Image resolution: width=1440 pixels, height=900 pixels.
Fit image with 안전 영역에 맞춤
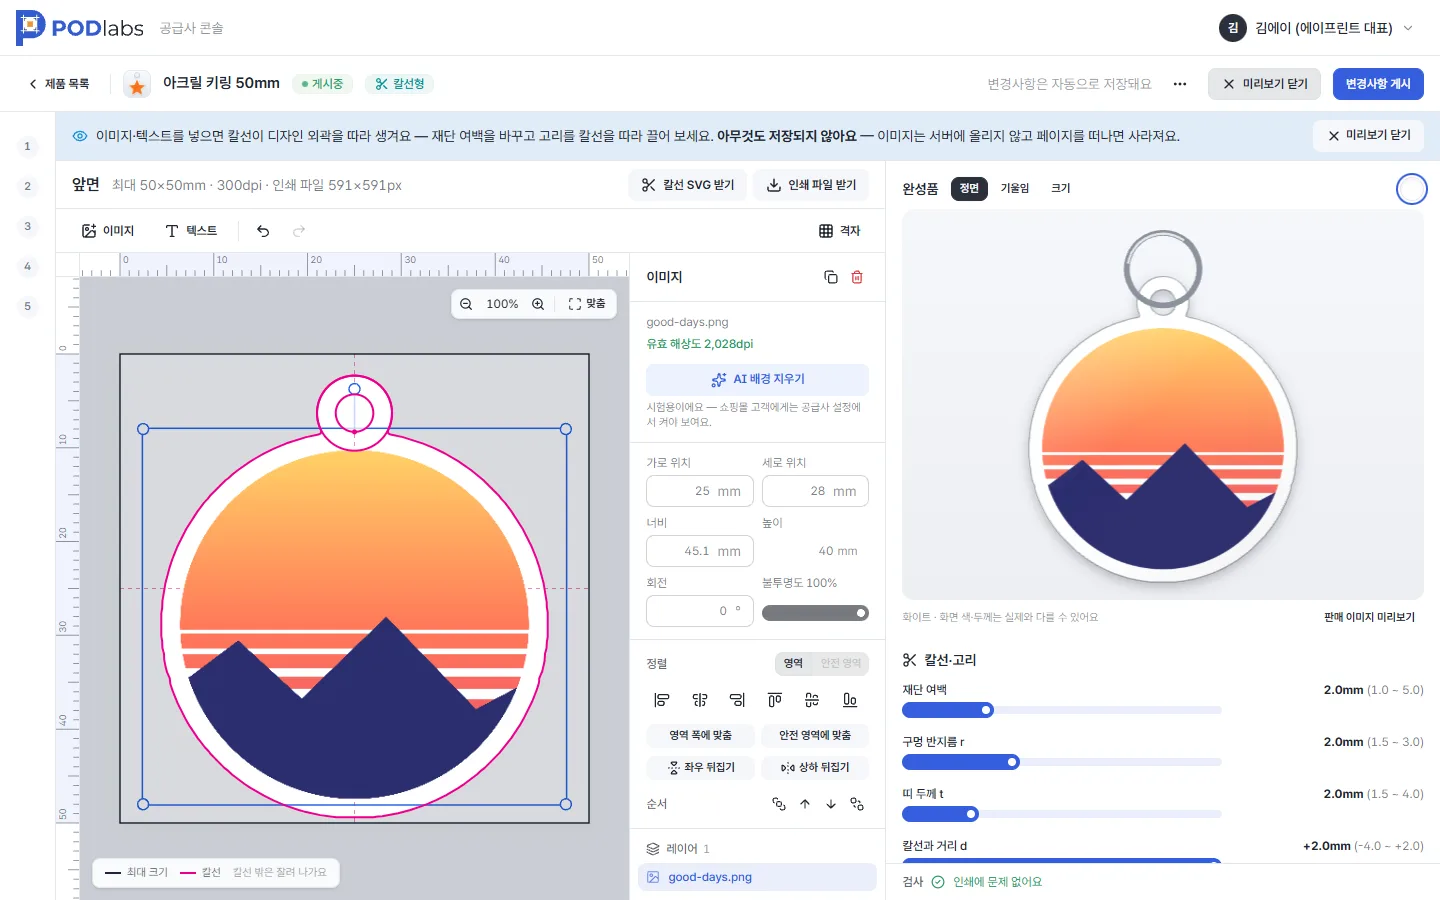coord(815,736)
